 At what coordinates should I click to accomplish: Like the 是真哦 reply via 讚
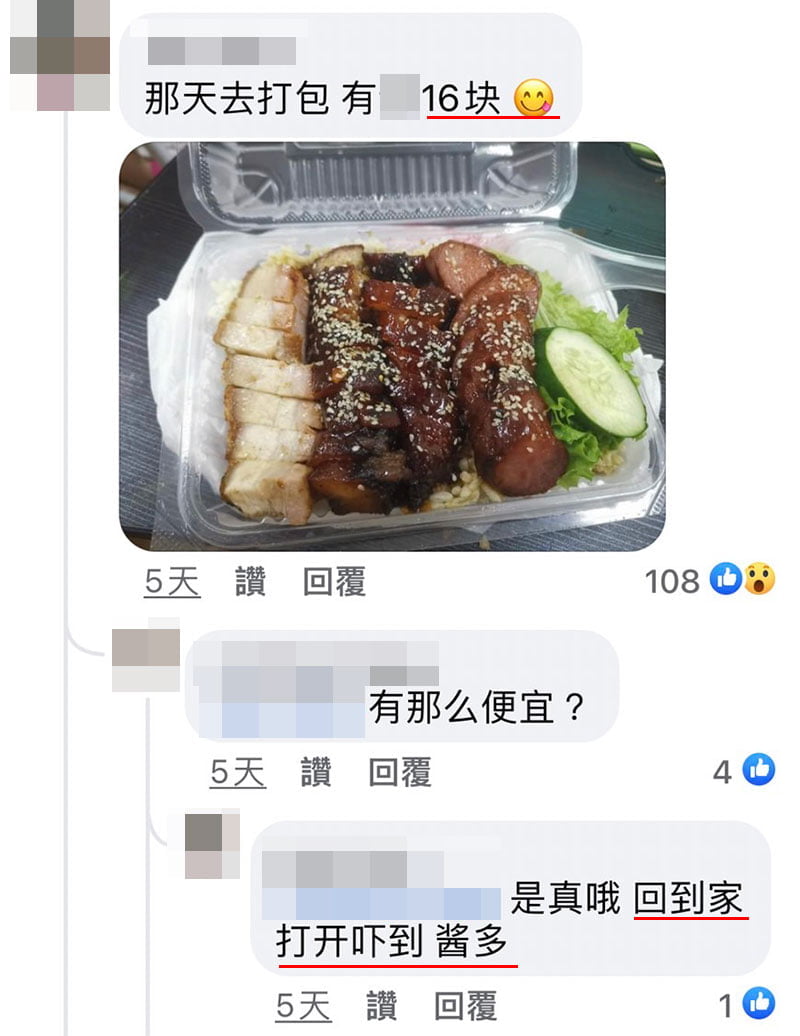pos(382,1006)
